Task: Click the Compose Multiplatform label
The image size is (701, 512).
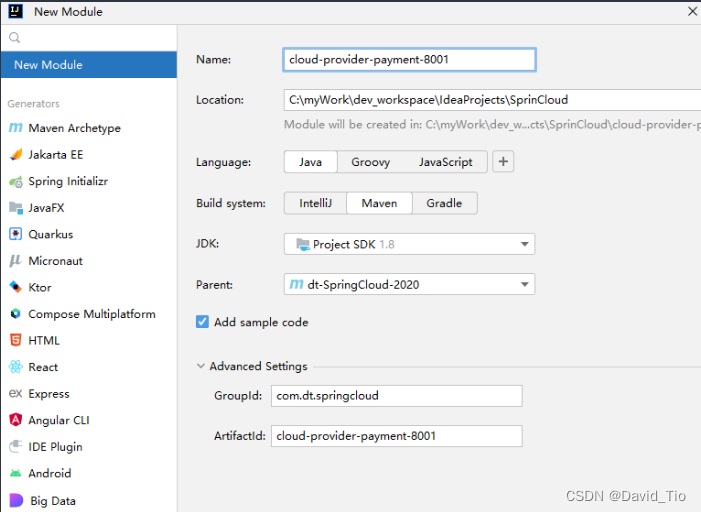Action: click(92, 314)
